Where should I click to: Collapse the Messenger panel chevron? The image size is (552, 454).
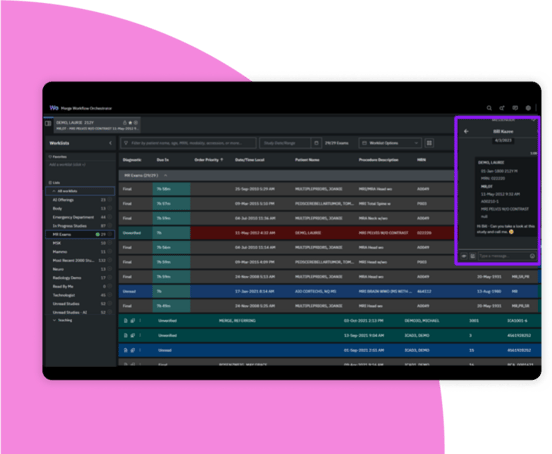[534, 120]
